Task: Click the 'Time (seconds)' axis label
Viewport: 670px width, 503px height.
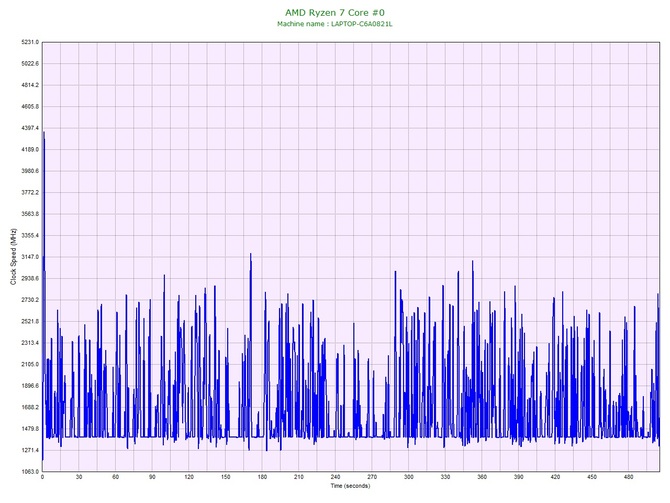Action: (350, 485)
